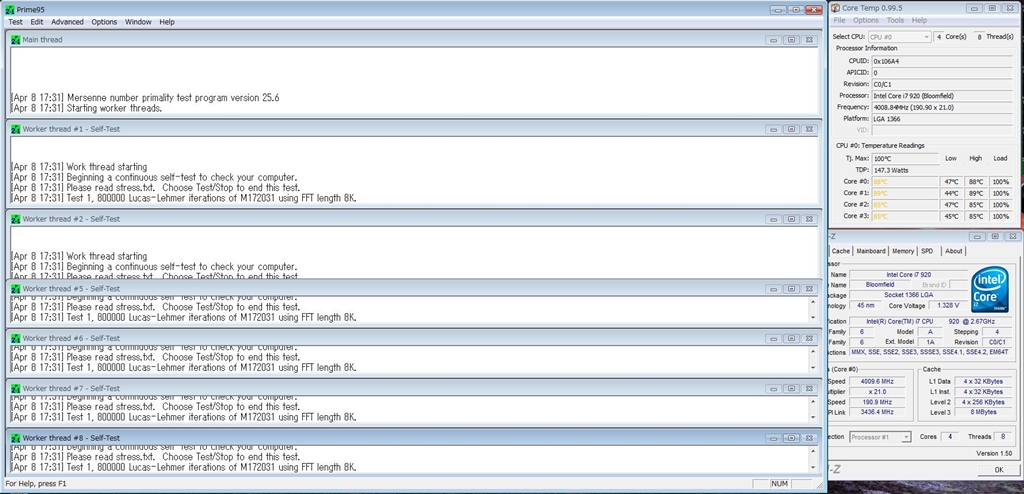Viewport: 1024px width, 494px height.
Task: Click the TDP value 147.3 Watts
Action: [904, 170]
